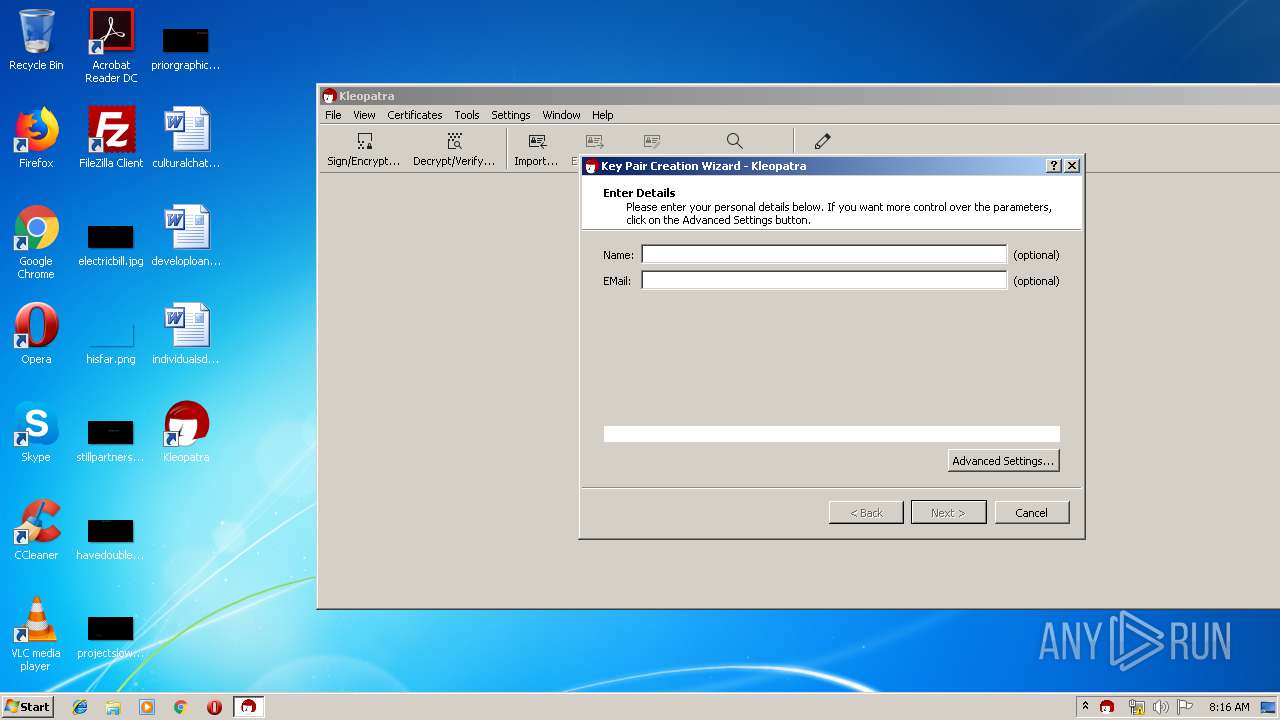Open the View menu
The height and width of the screenshot is (720, 1280).
[x=364, y=115]
